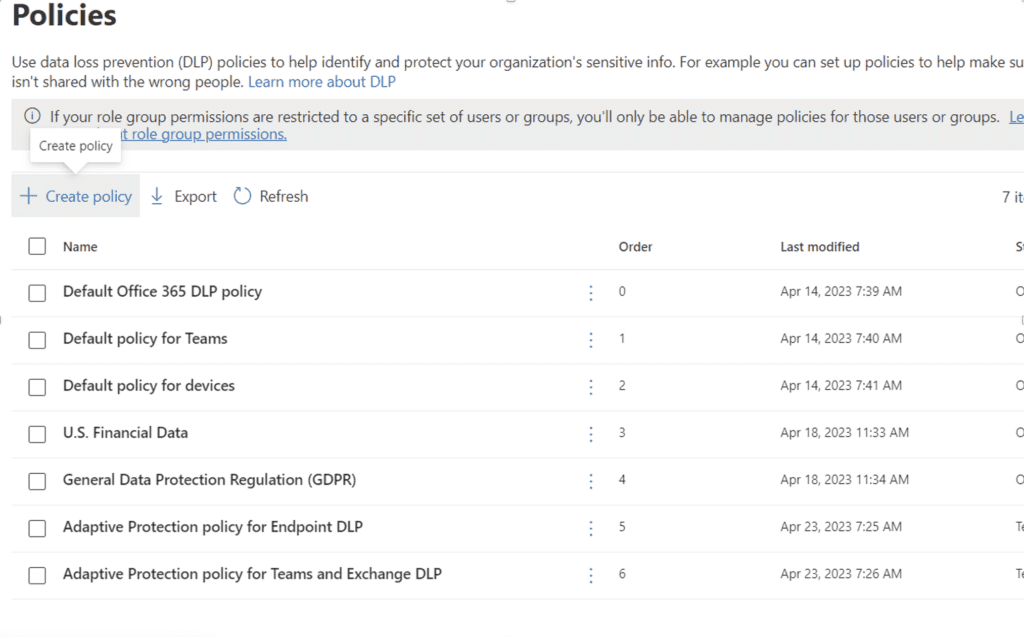Check the Default Office 365 DLP policy box
1024x637 pixels.
click(x=37, y=293)
